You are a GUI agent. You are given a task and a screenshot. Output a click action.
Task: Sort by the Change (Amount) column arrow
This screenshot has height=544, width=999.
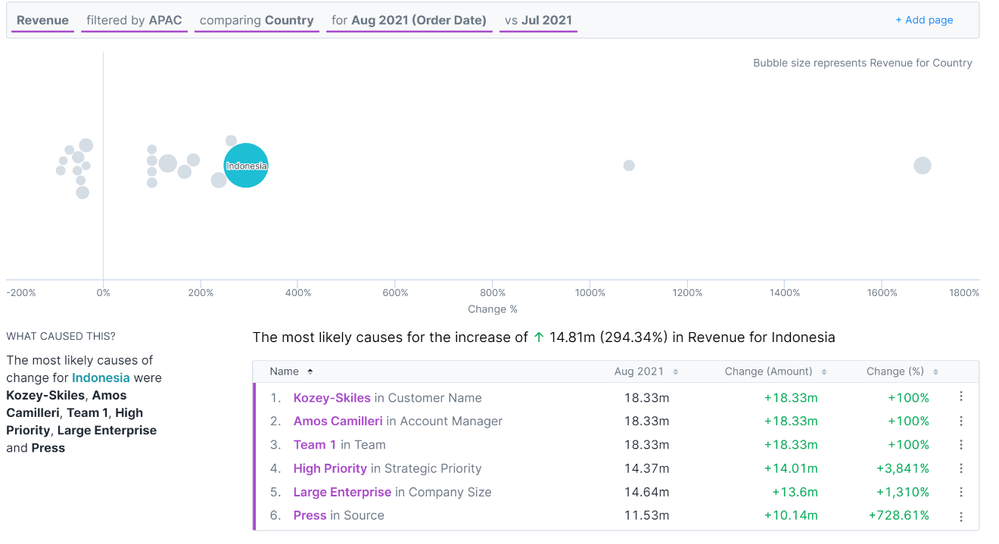click(824, 372)
